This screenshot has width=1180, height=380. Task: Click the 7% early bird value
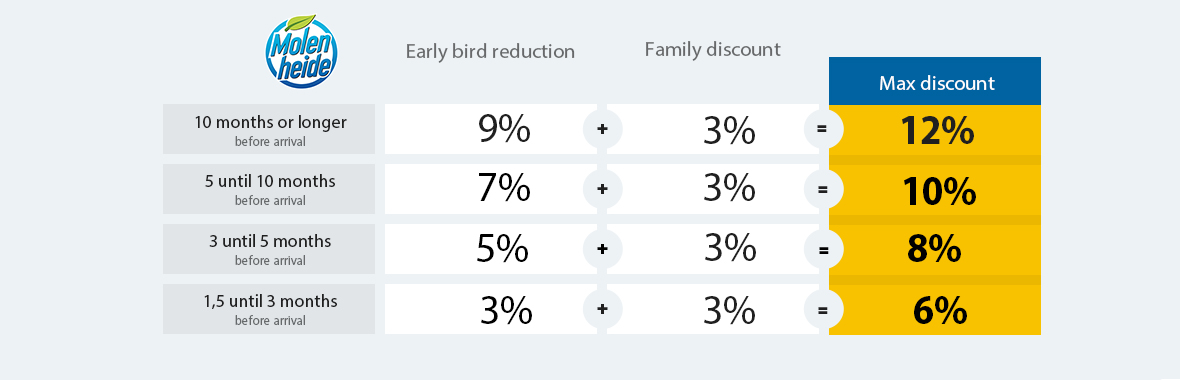click(504, 189)
